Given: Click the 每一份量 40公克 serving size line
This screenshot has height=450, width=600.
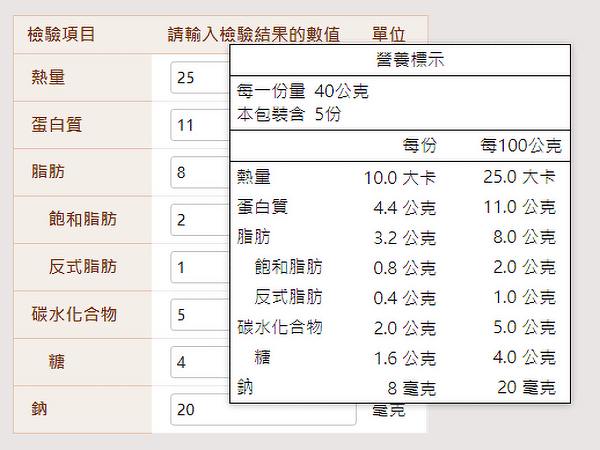Looking at the screenshot, I should coord(303,92).
